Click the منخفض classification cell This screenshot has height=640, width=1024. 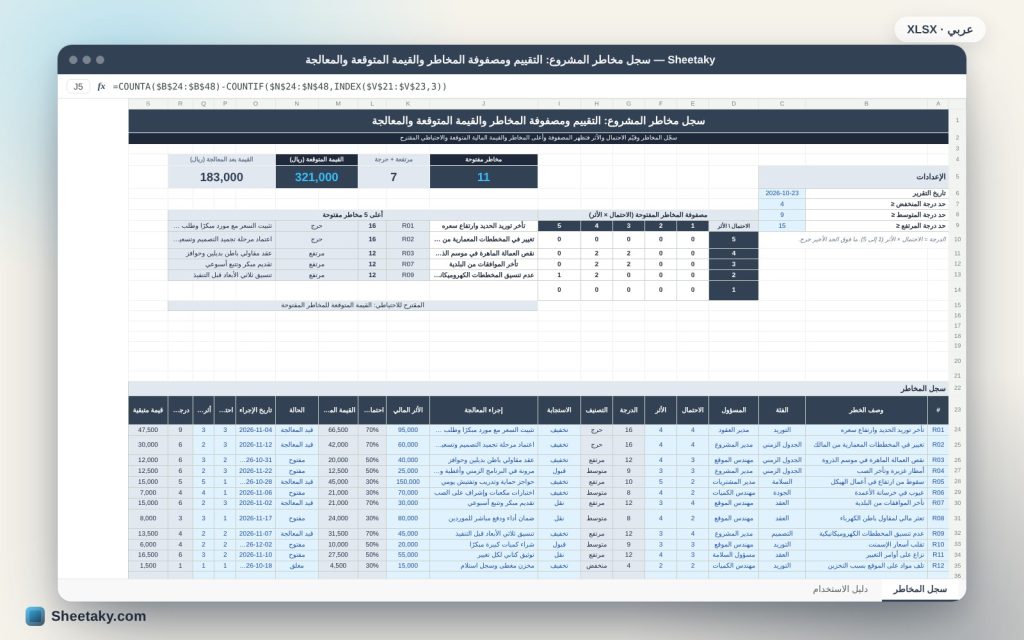(x=596, y=566)
